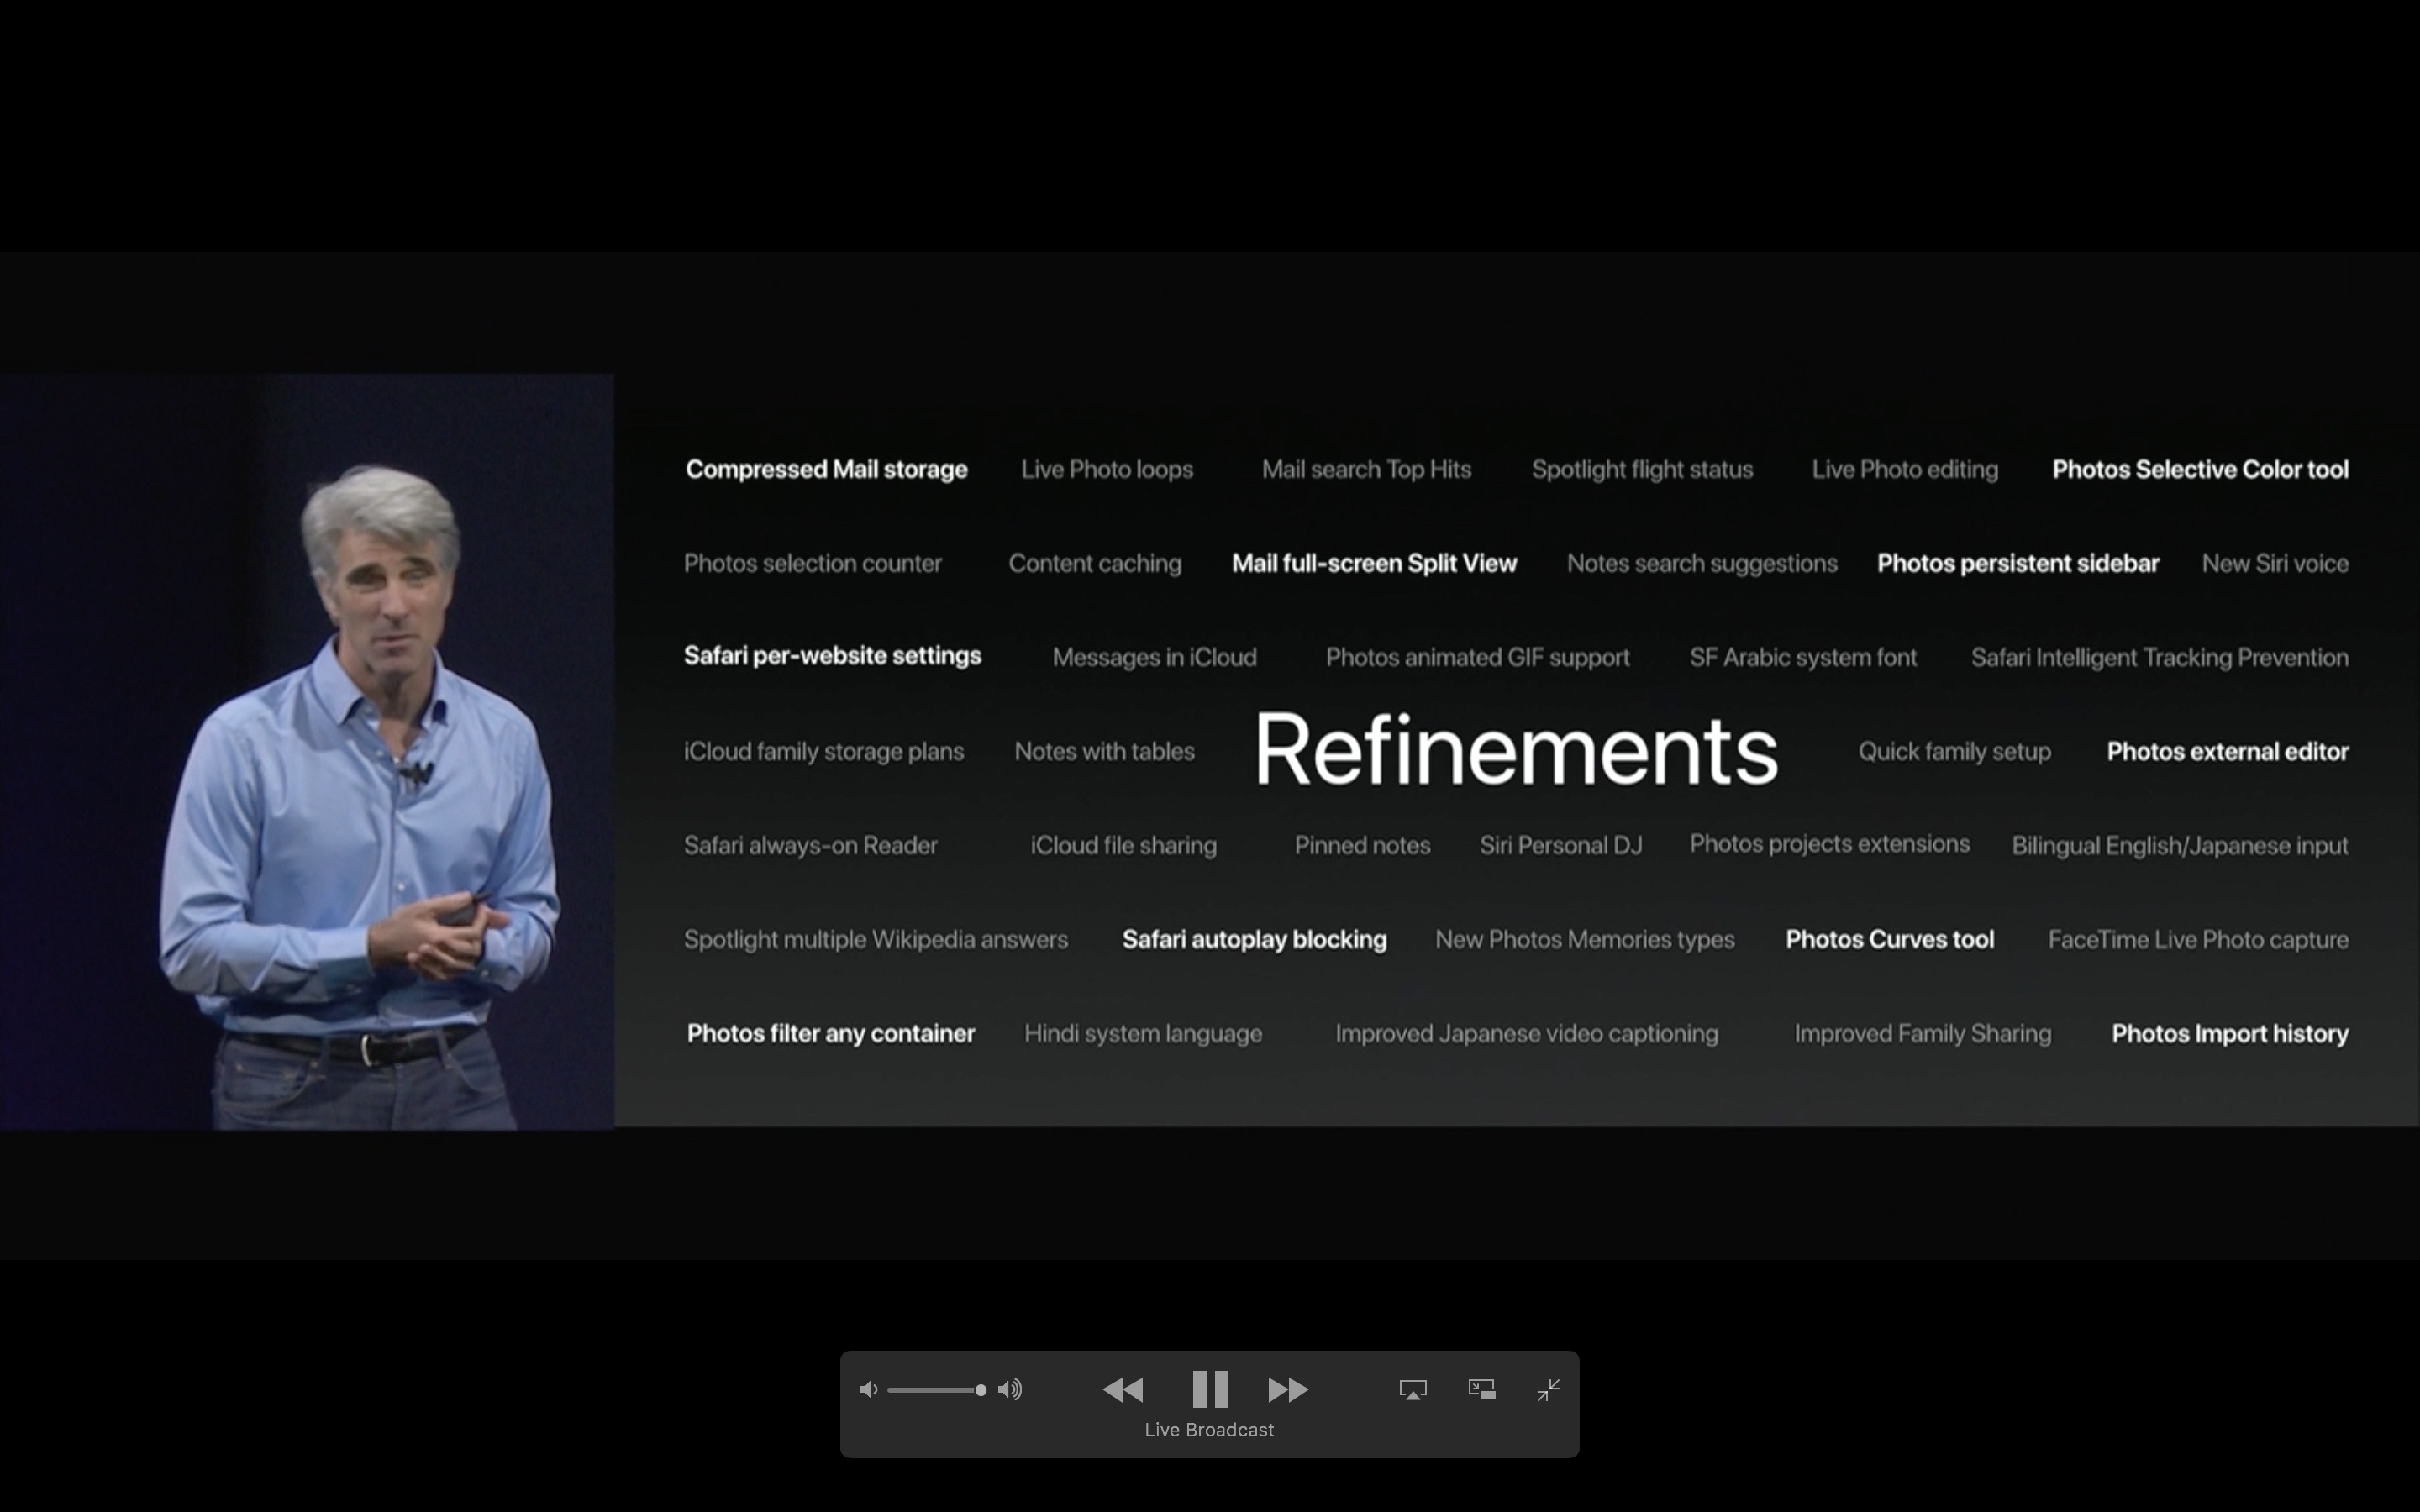Click iCloud file sharing text
The image size is (2420, 1512).
[x=1123, y=845]
